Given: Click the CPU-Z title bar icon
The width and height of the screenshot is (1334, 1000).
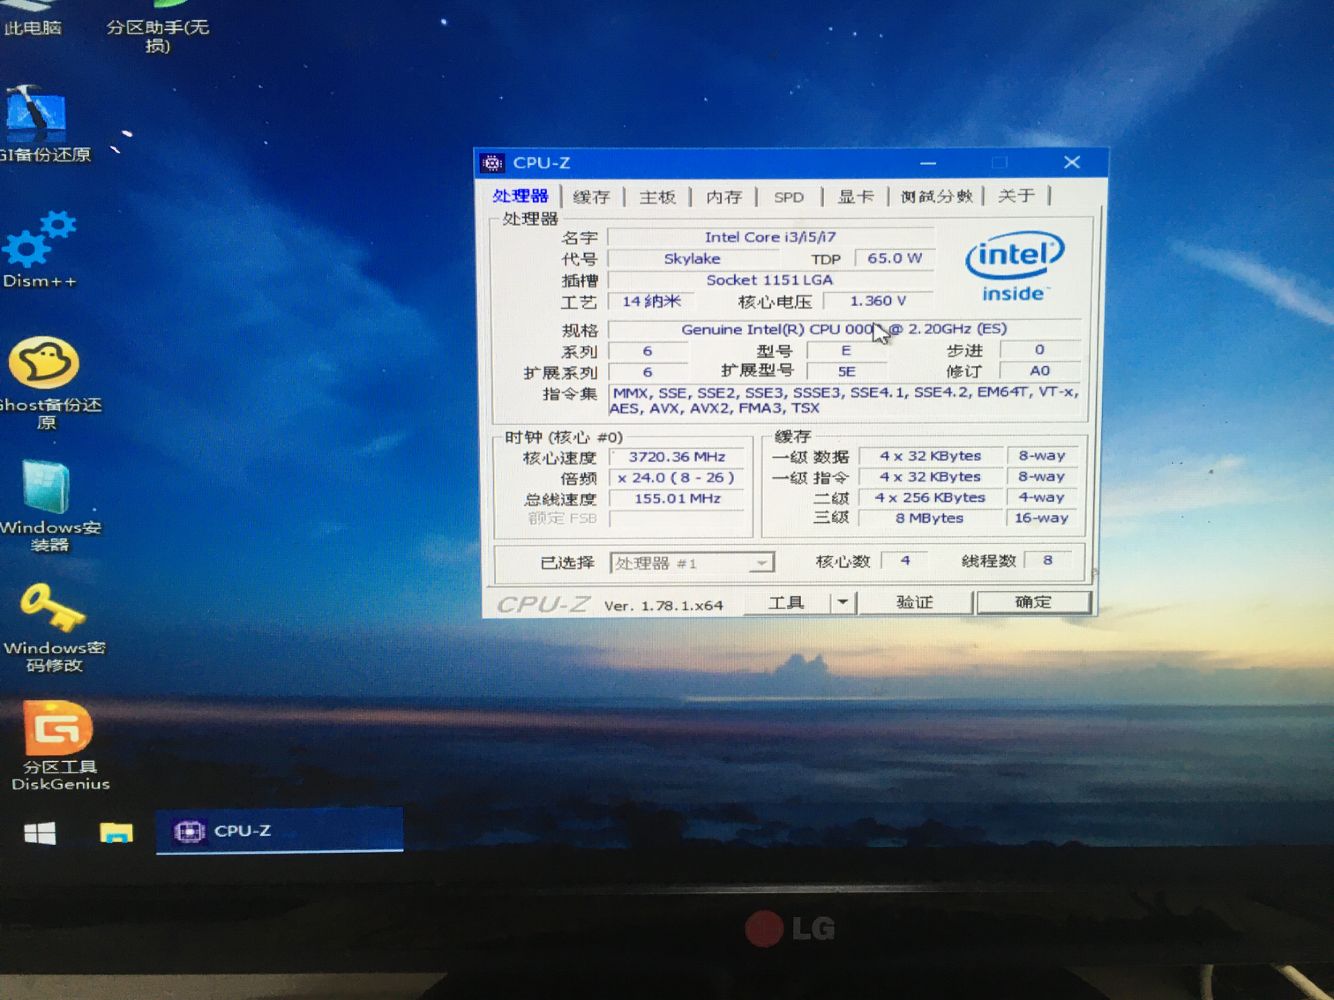Looking at the screenshot, I should (x=493, y=163).
